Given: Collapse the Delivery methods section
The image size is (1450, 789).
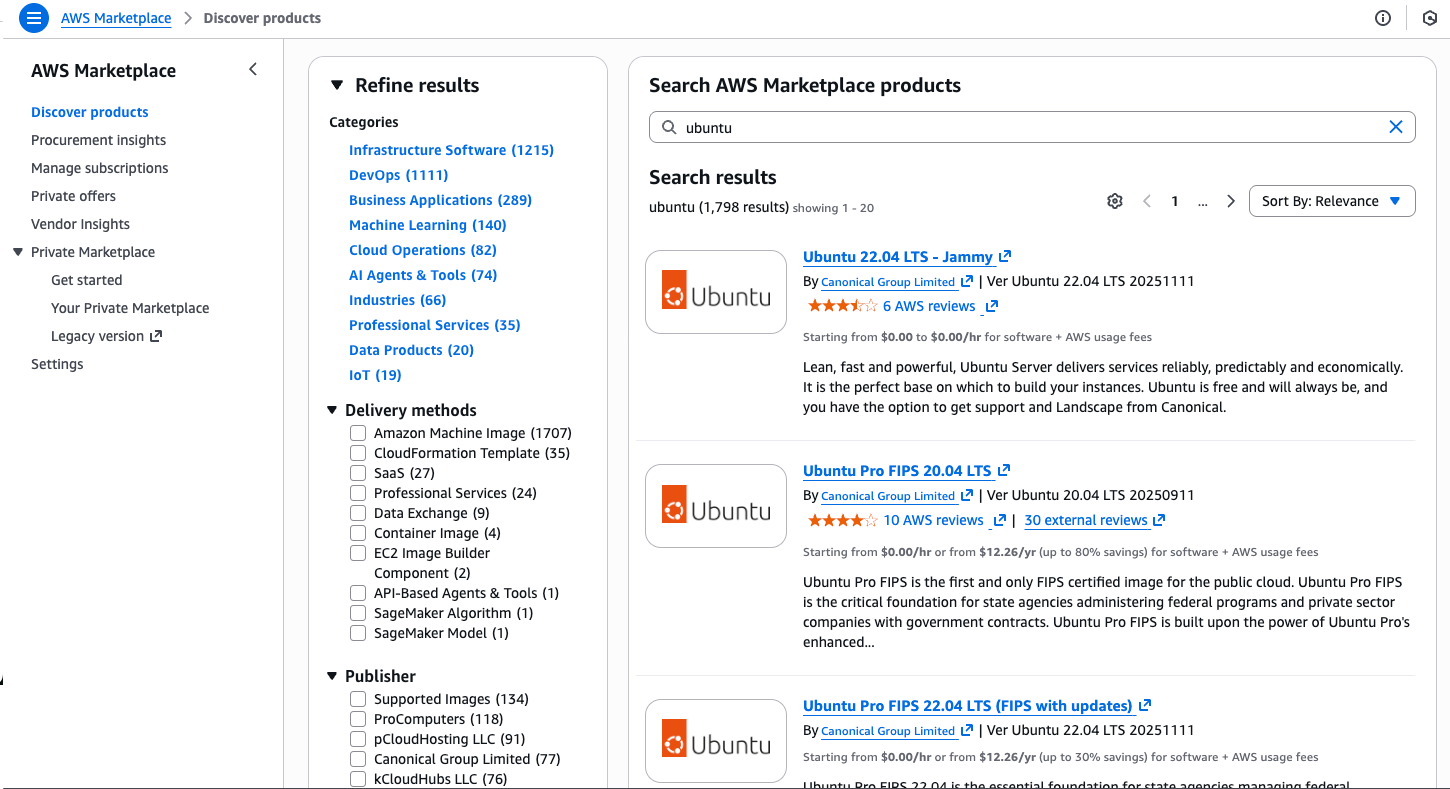Looking at the screenshot, I should (x=332, y=409).
